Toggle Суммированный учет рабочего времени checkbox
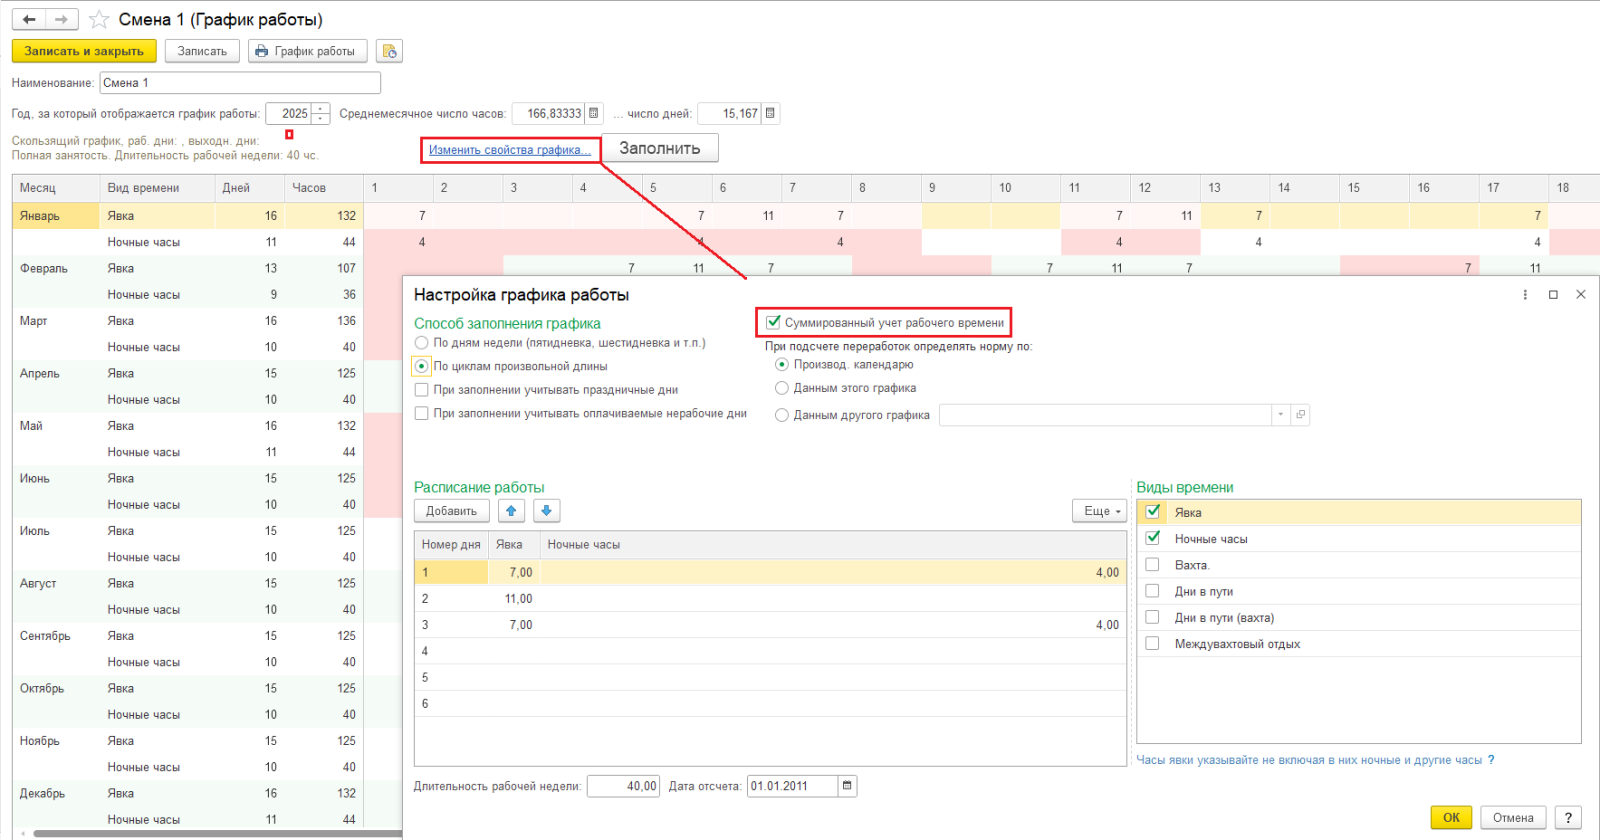 coord(773,322)
